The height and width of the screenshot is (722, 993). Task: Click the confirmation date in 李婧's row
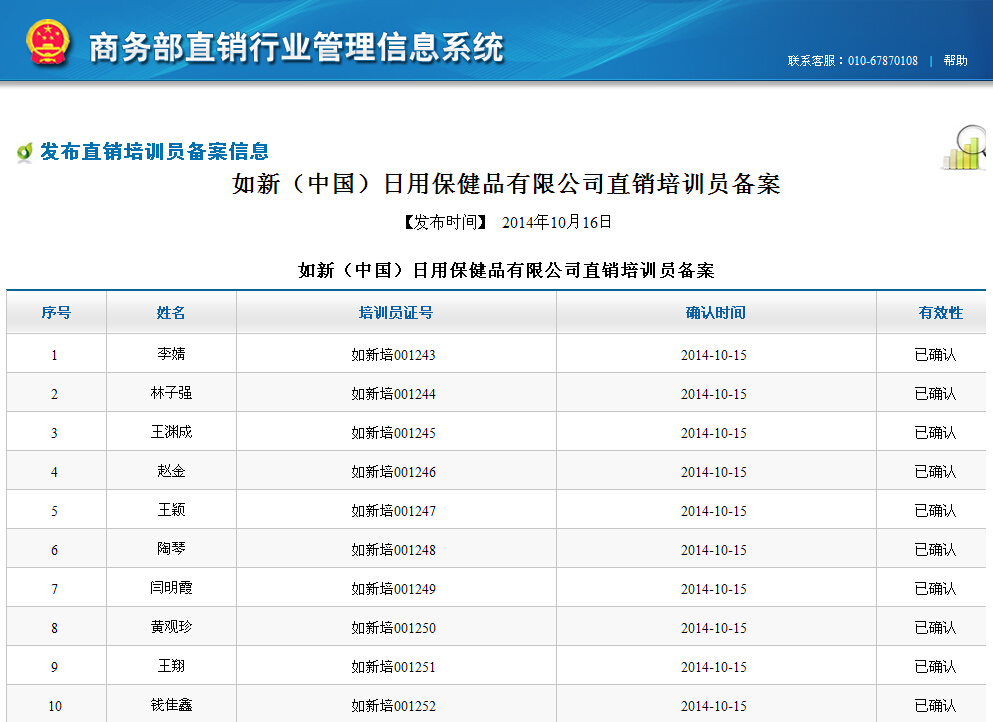[714, 355]
